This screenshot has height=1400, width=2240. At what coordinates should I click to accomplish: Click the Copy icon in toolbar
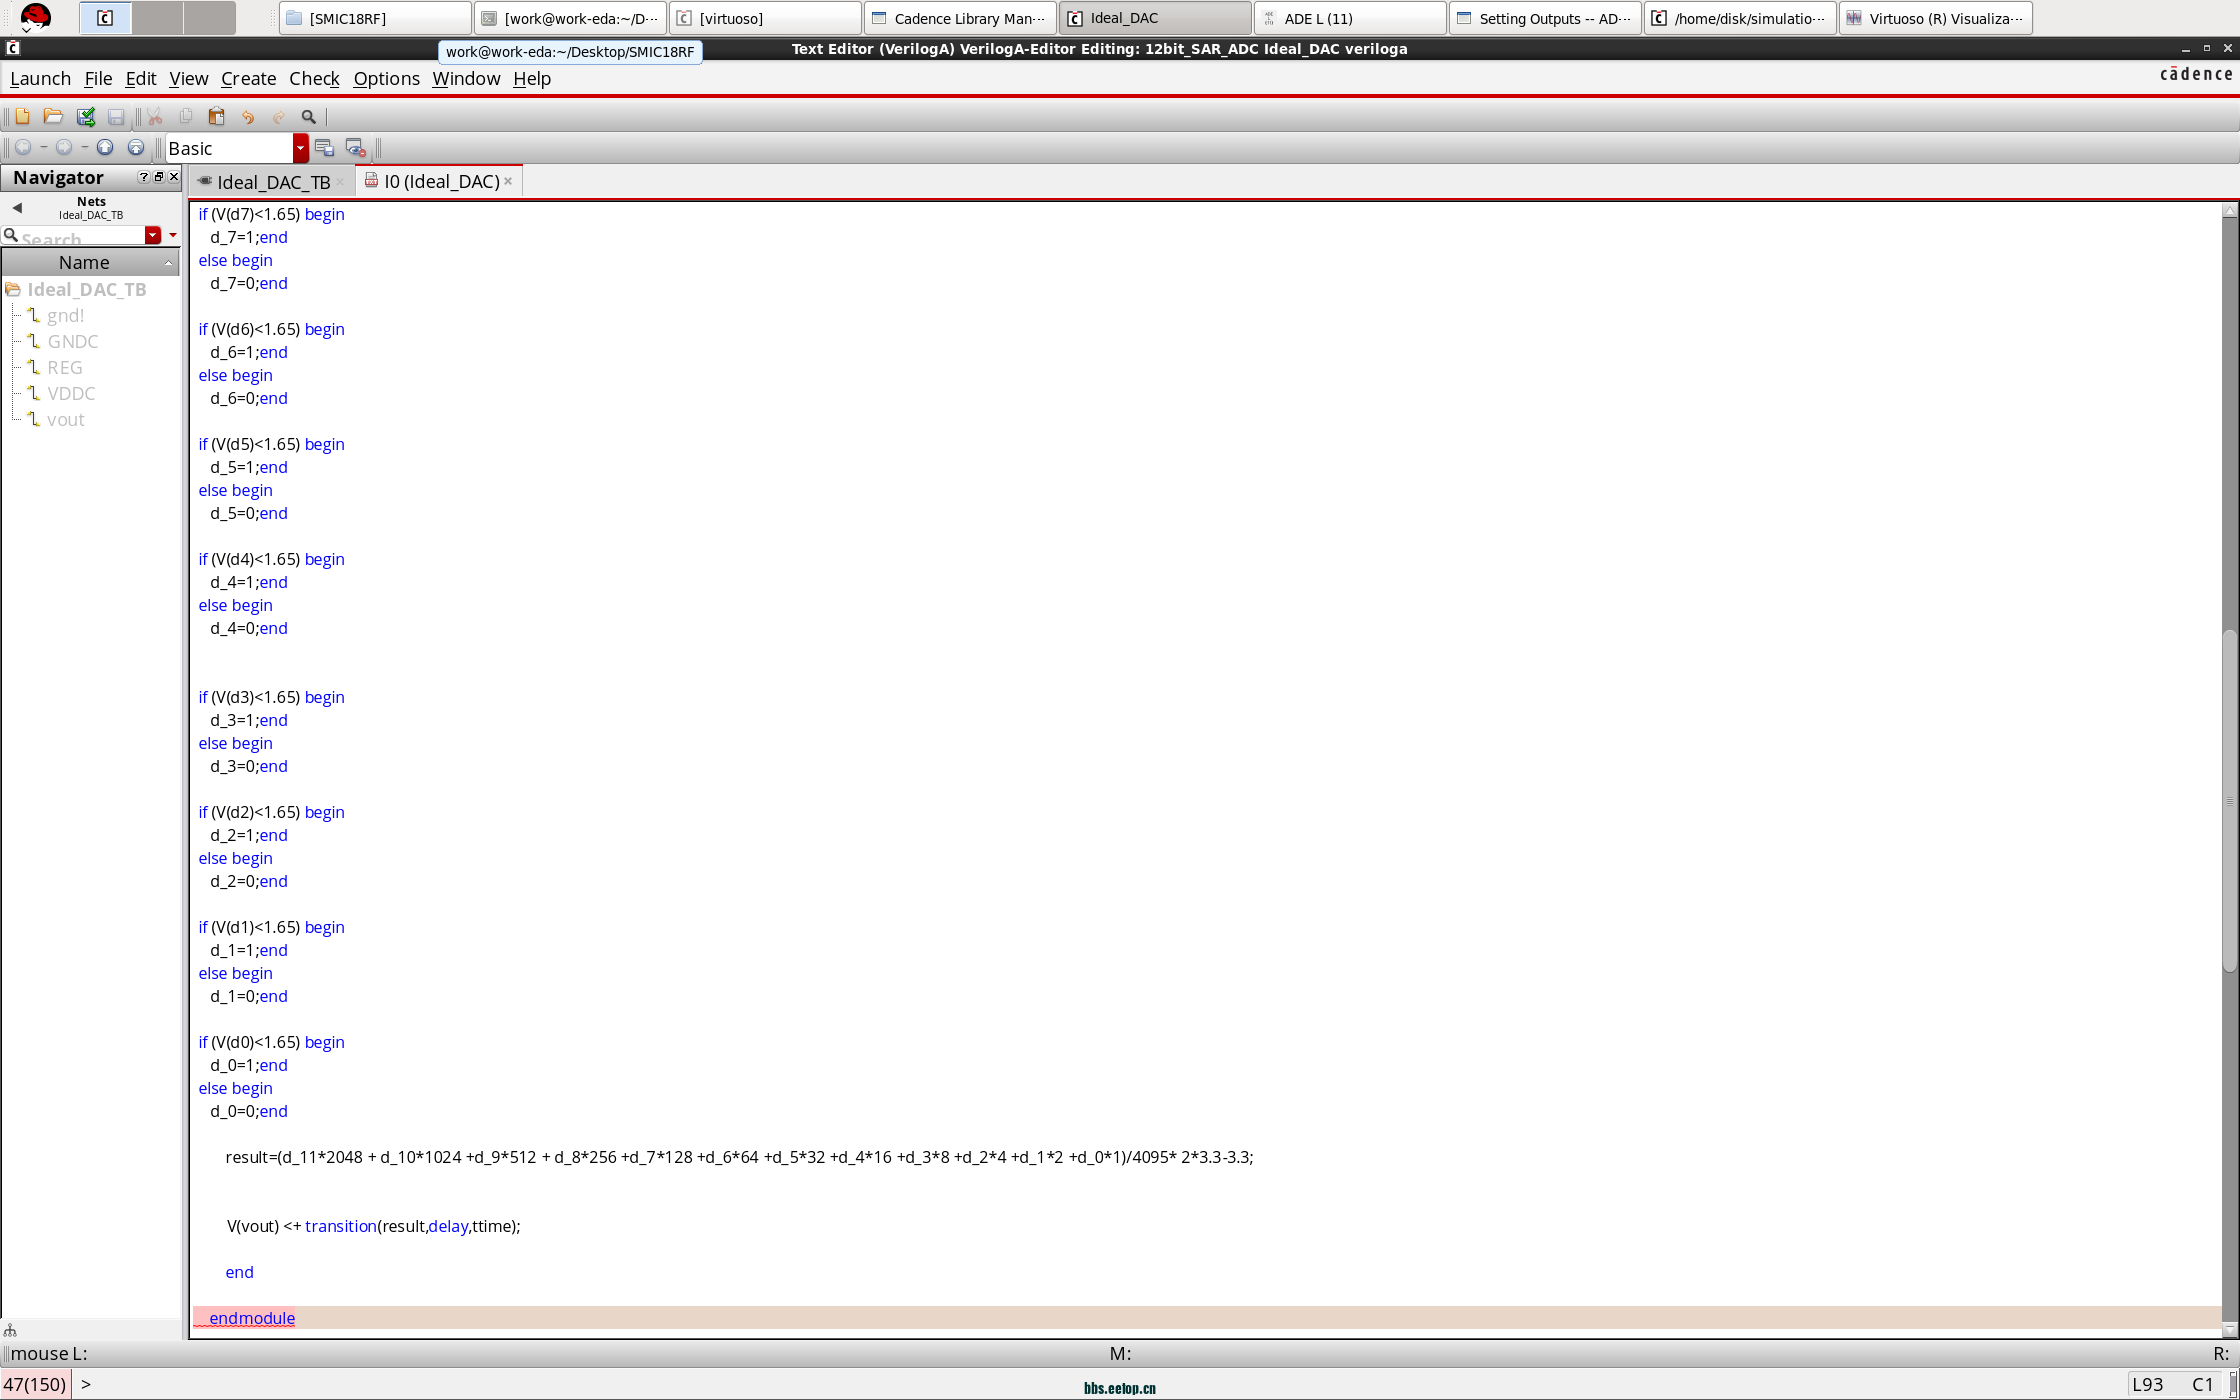coord(186,117)
